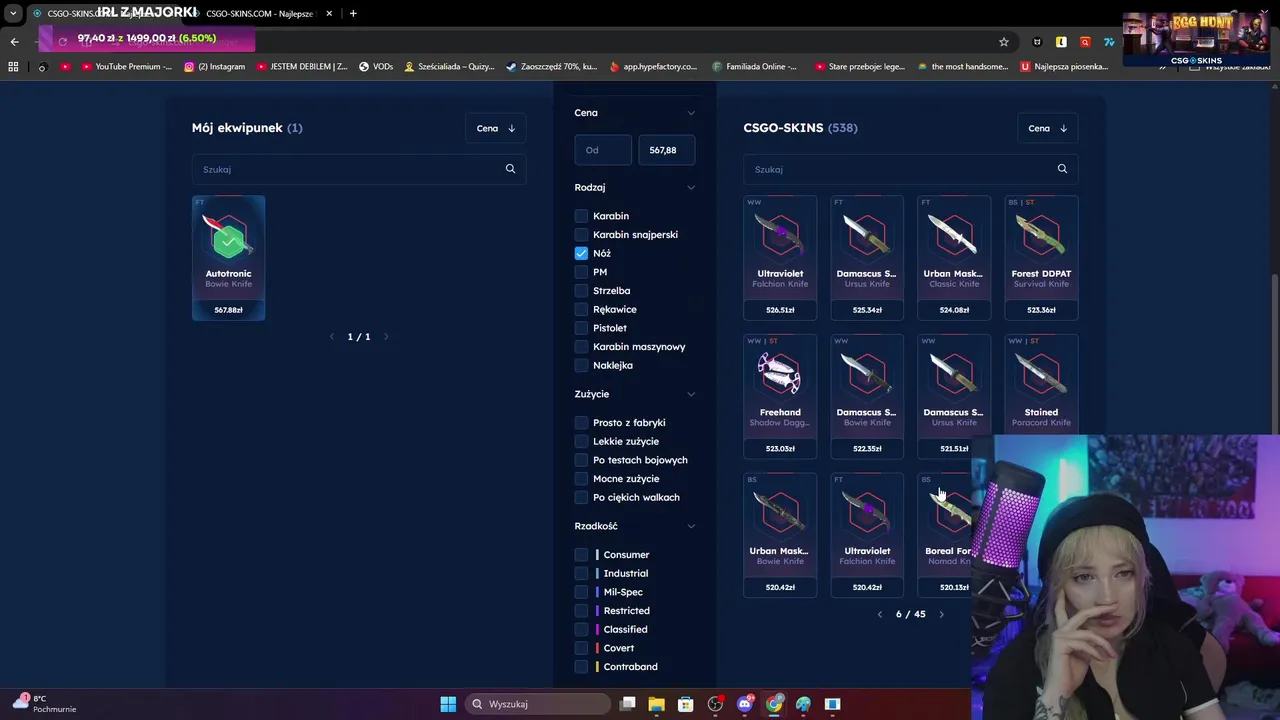The width and height of the screenshot is (1280, 720).
Task: Click the Od minimum price field
Action: coord(603,150)
